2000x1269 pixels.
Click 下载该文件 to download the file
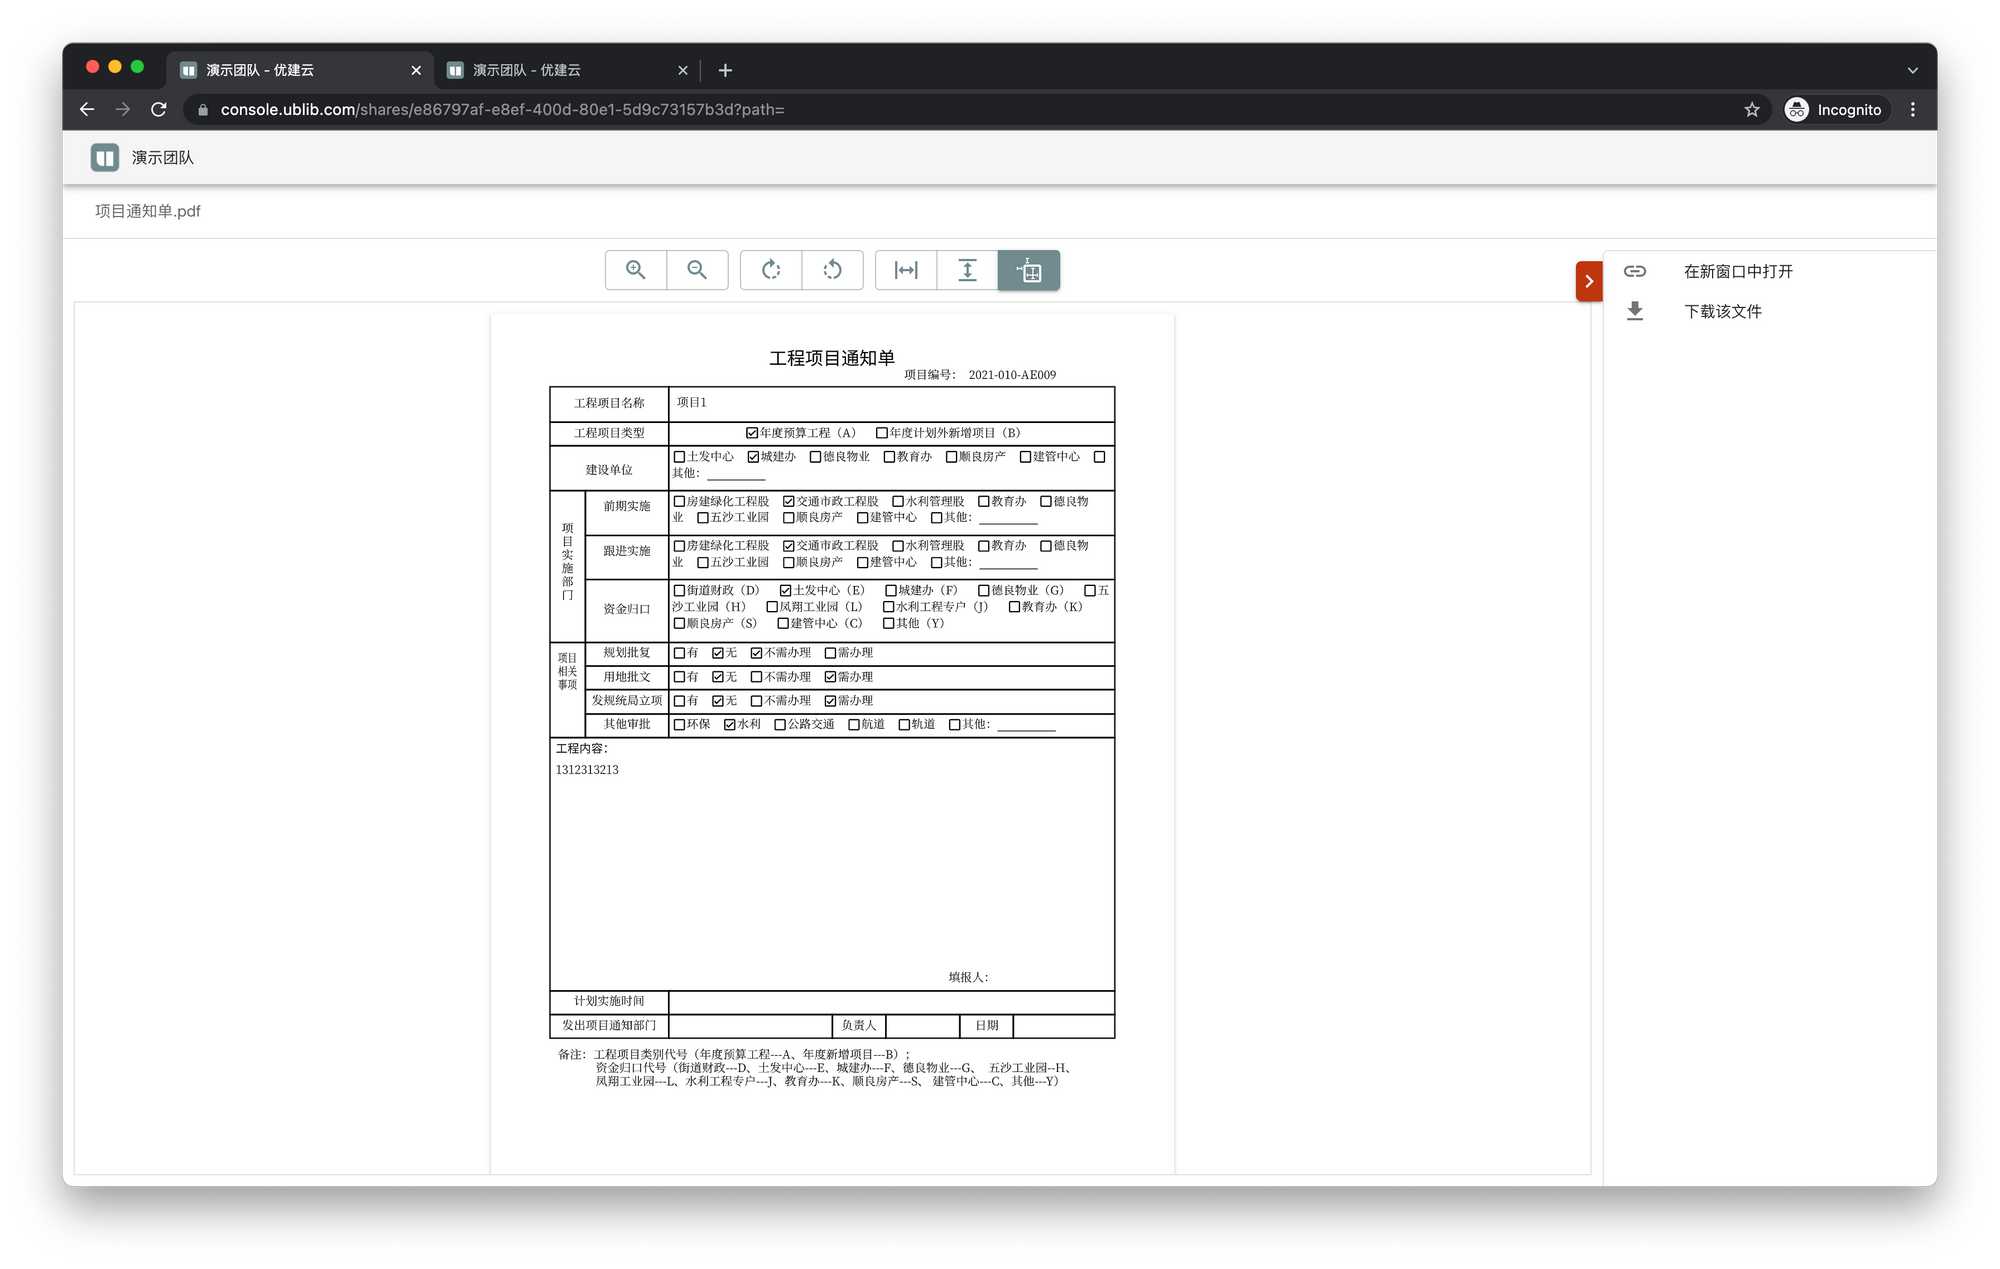point(1722,311)
